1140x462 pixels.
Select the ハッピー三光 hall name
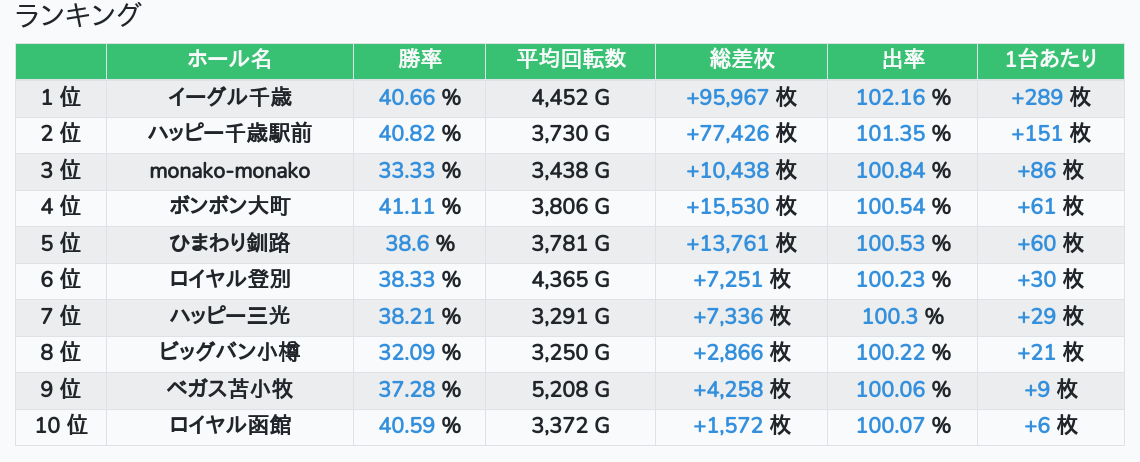pyautogui.click(x=229, y=317)
